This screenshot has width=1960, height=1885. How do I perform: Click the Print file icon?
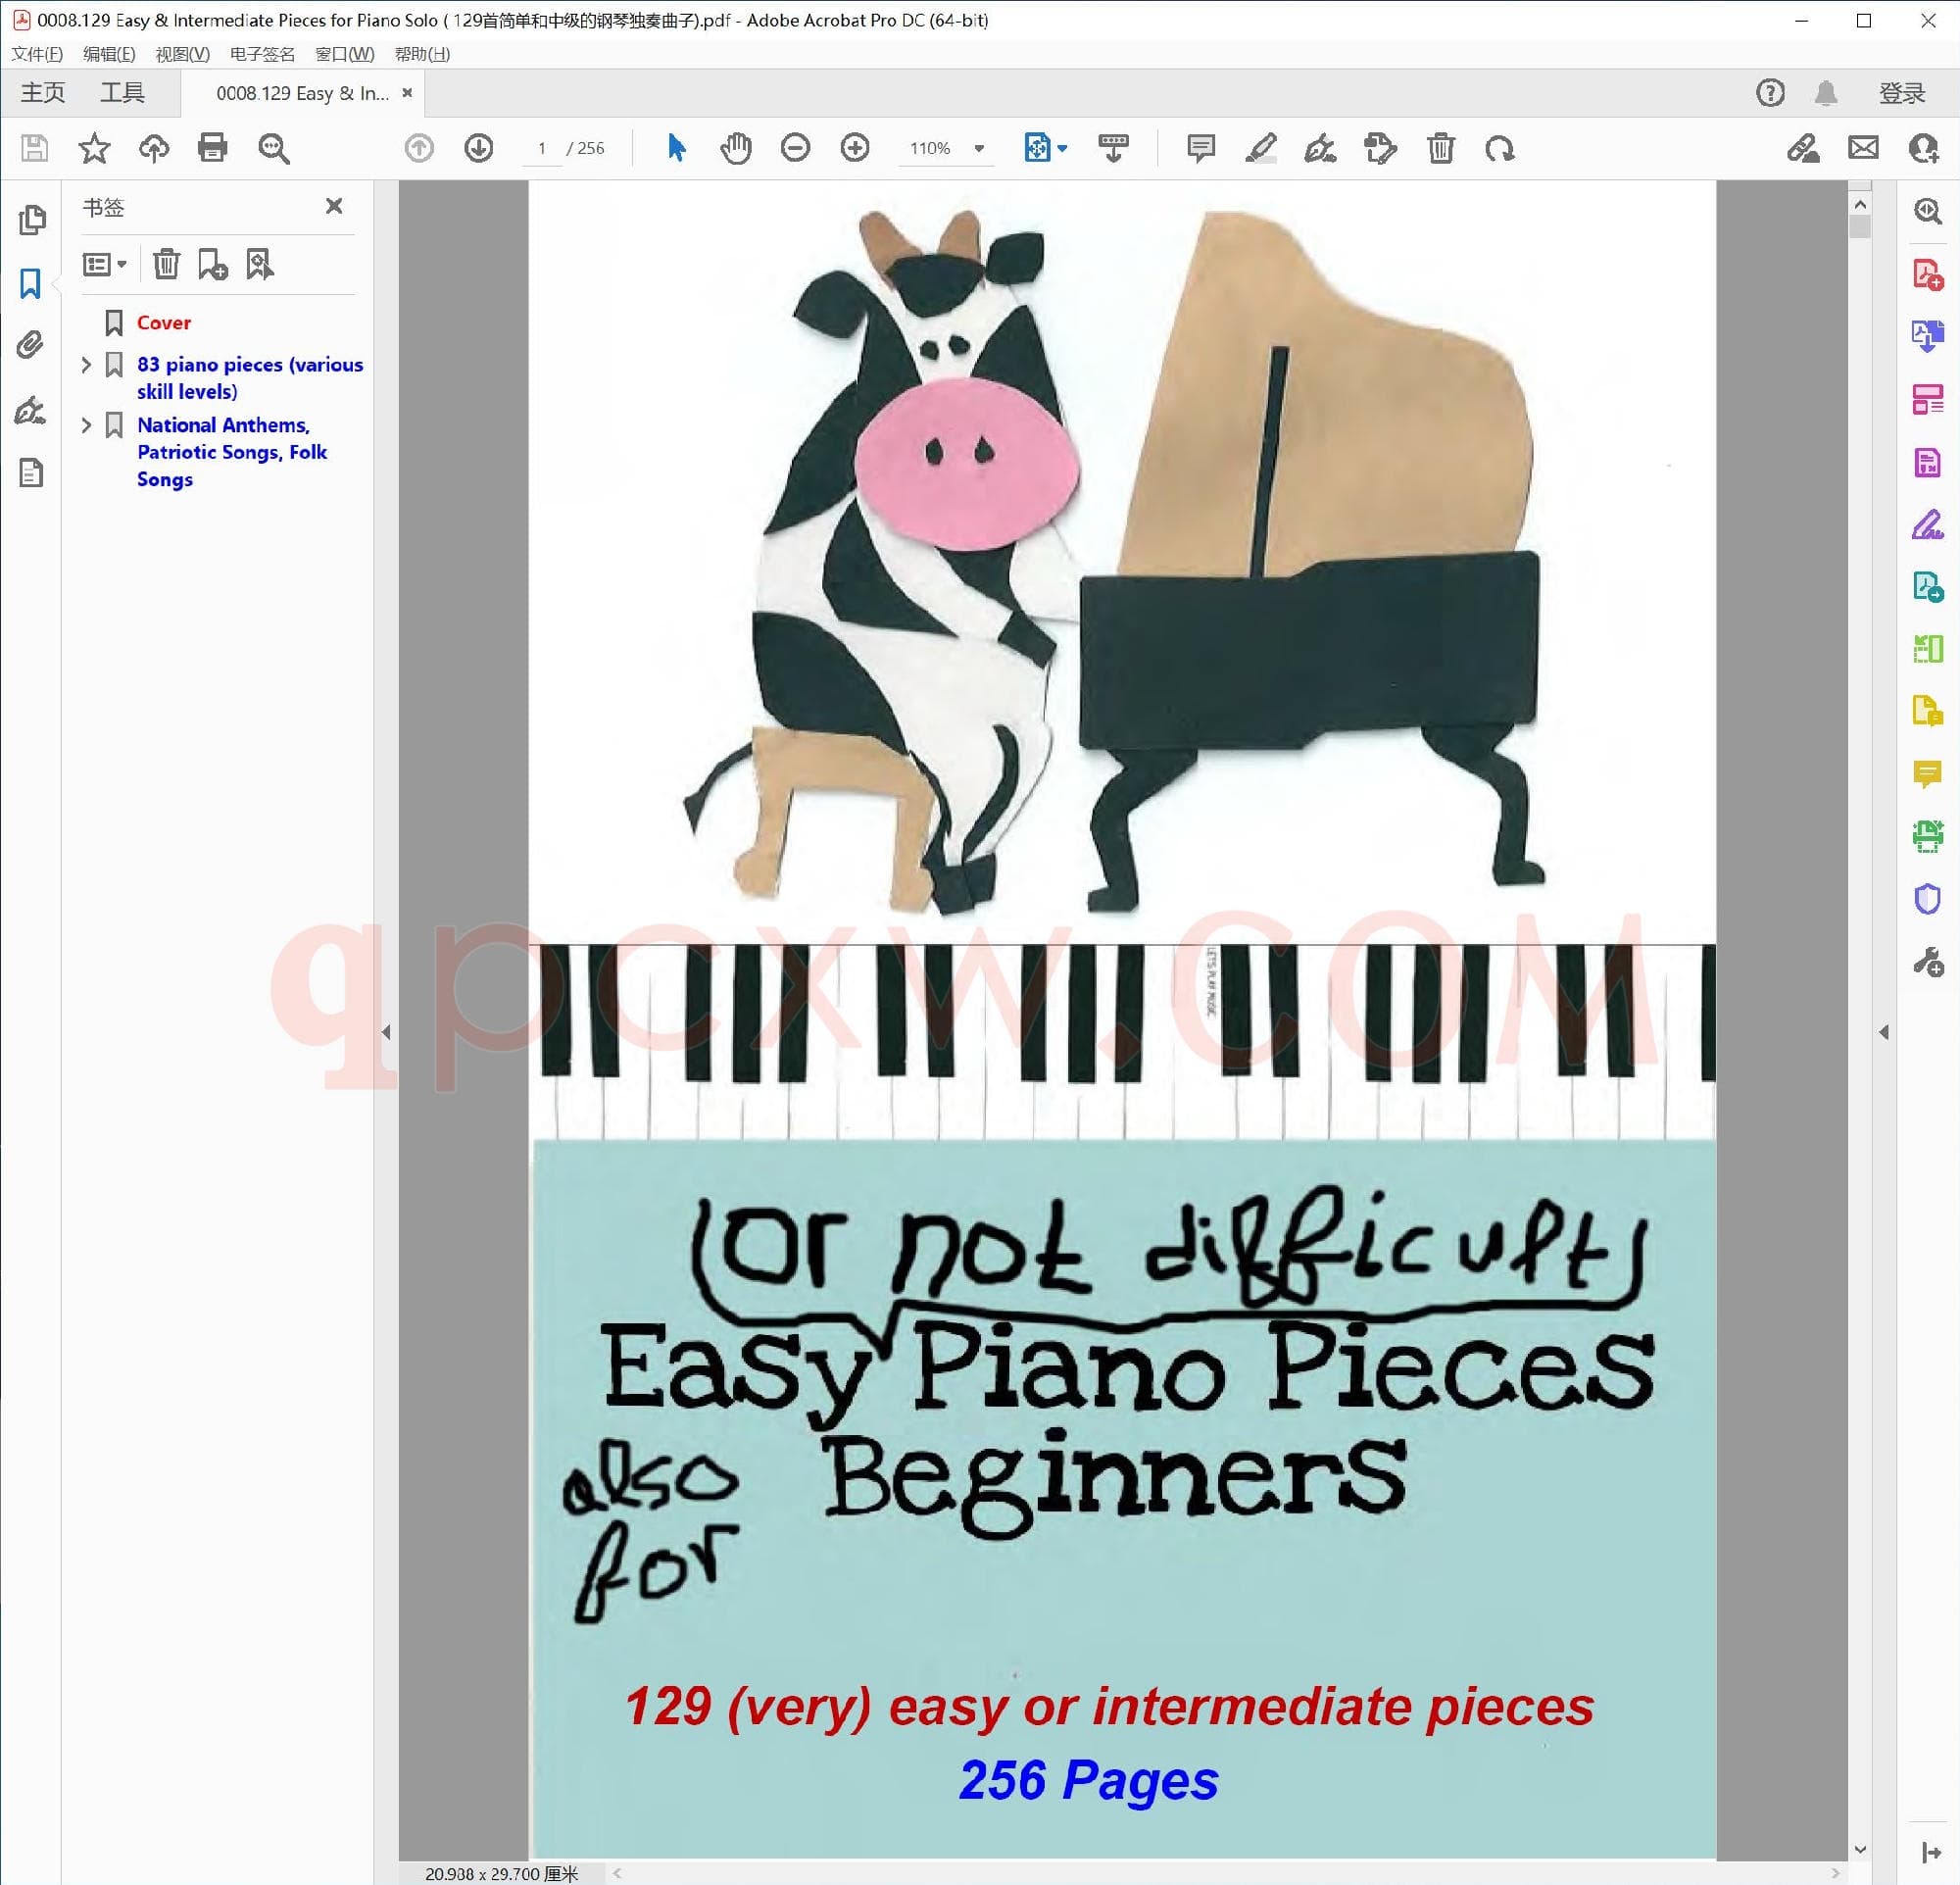(212, 149)
